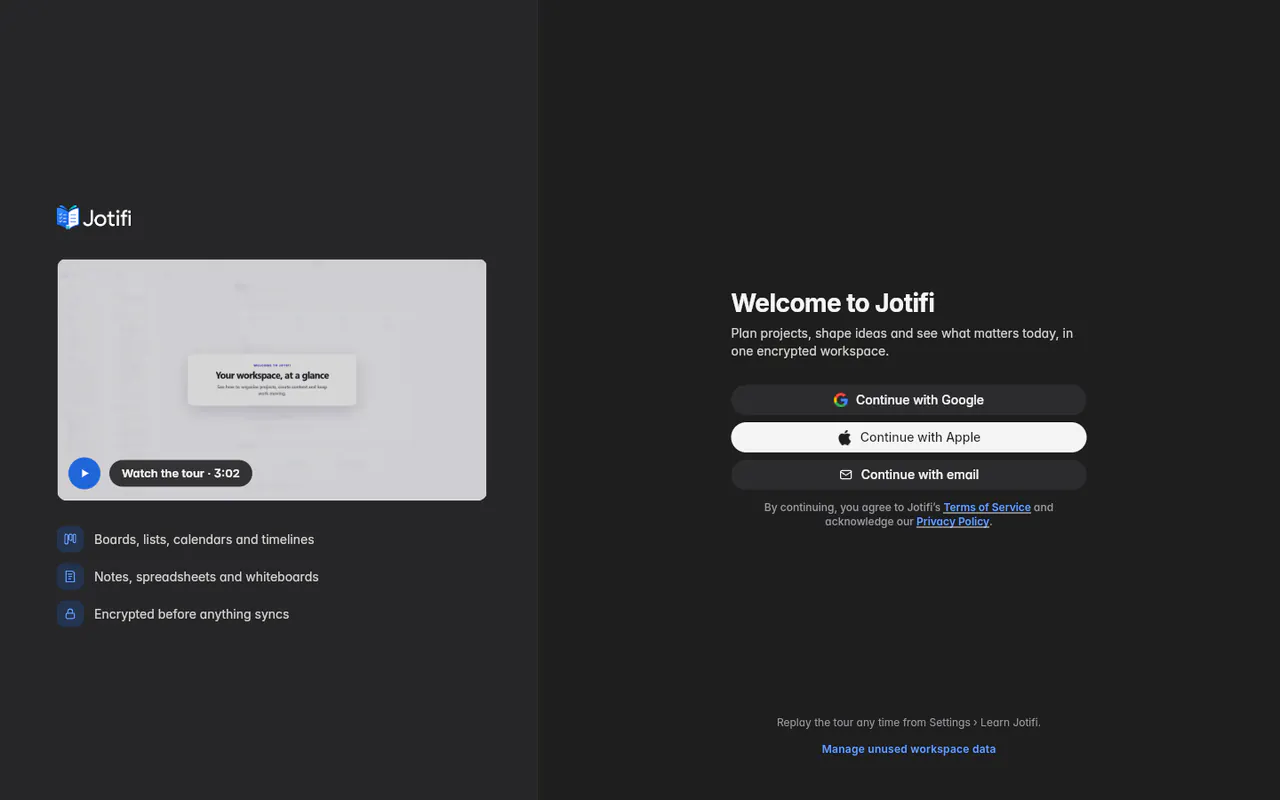Click the envelope icon on the email button
This screenshot has height=800, width=1280.
846,475
